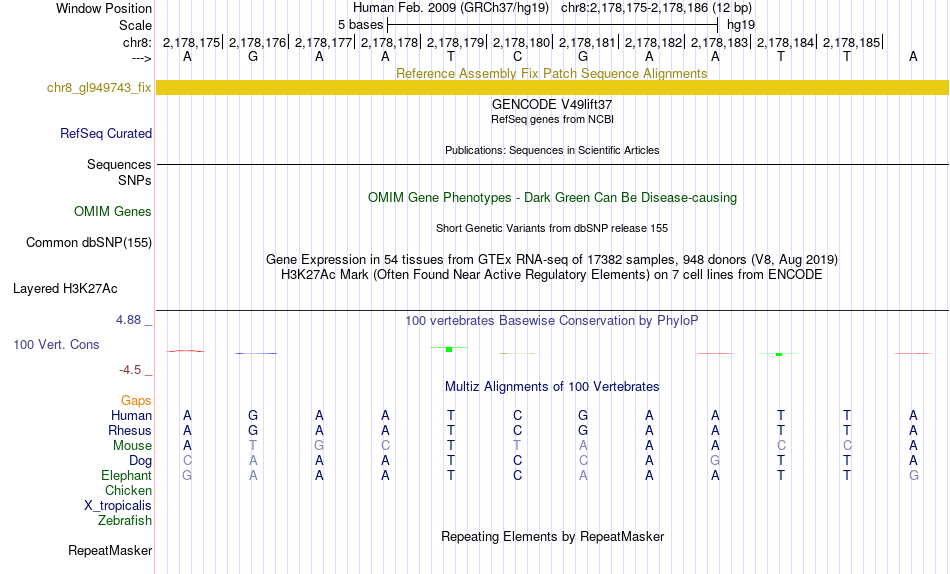Select the Human alignment row label
The image size is (950, 574).
(x=131, y=415)
